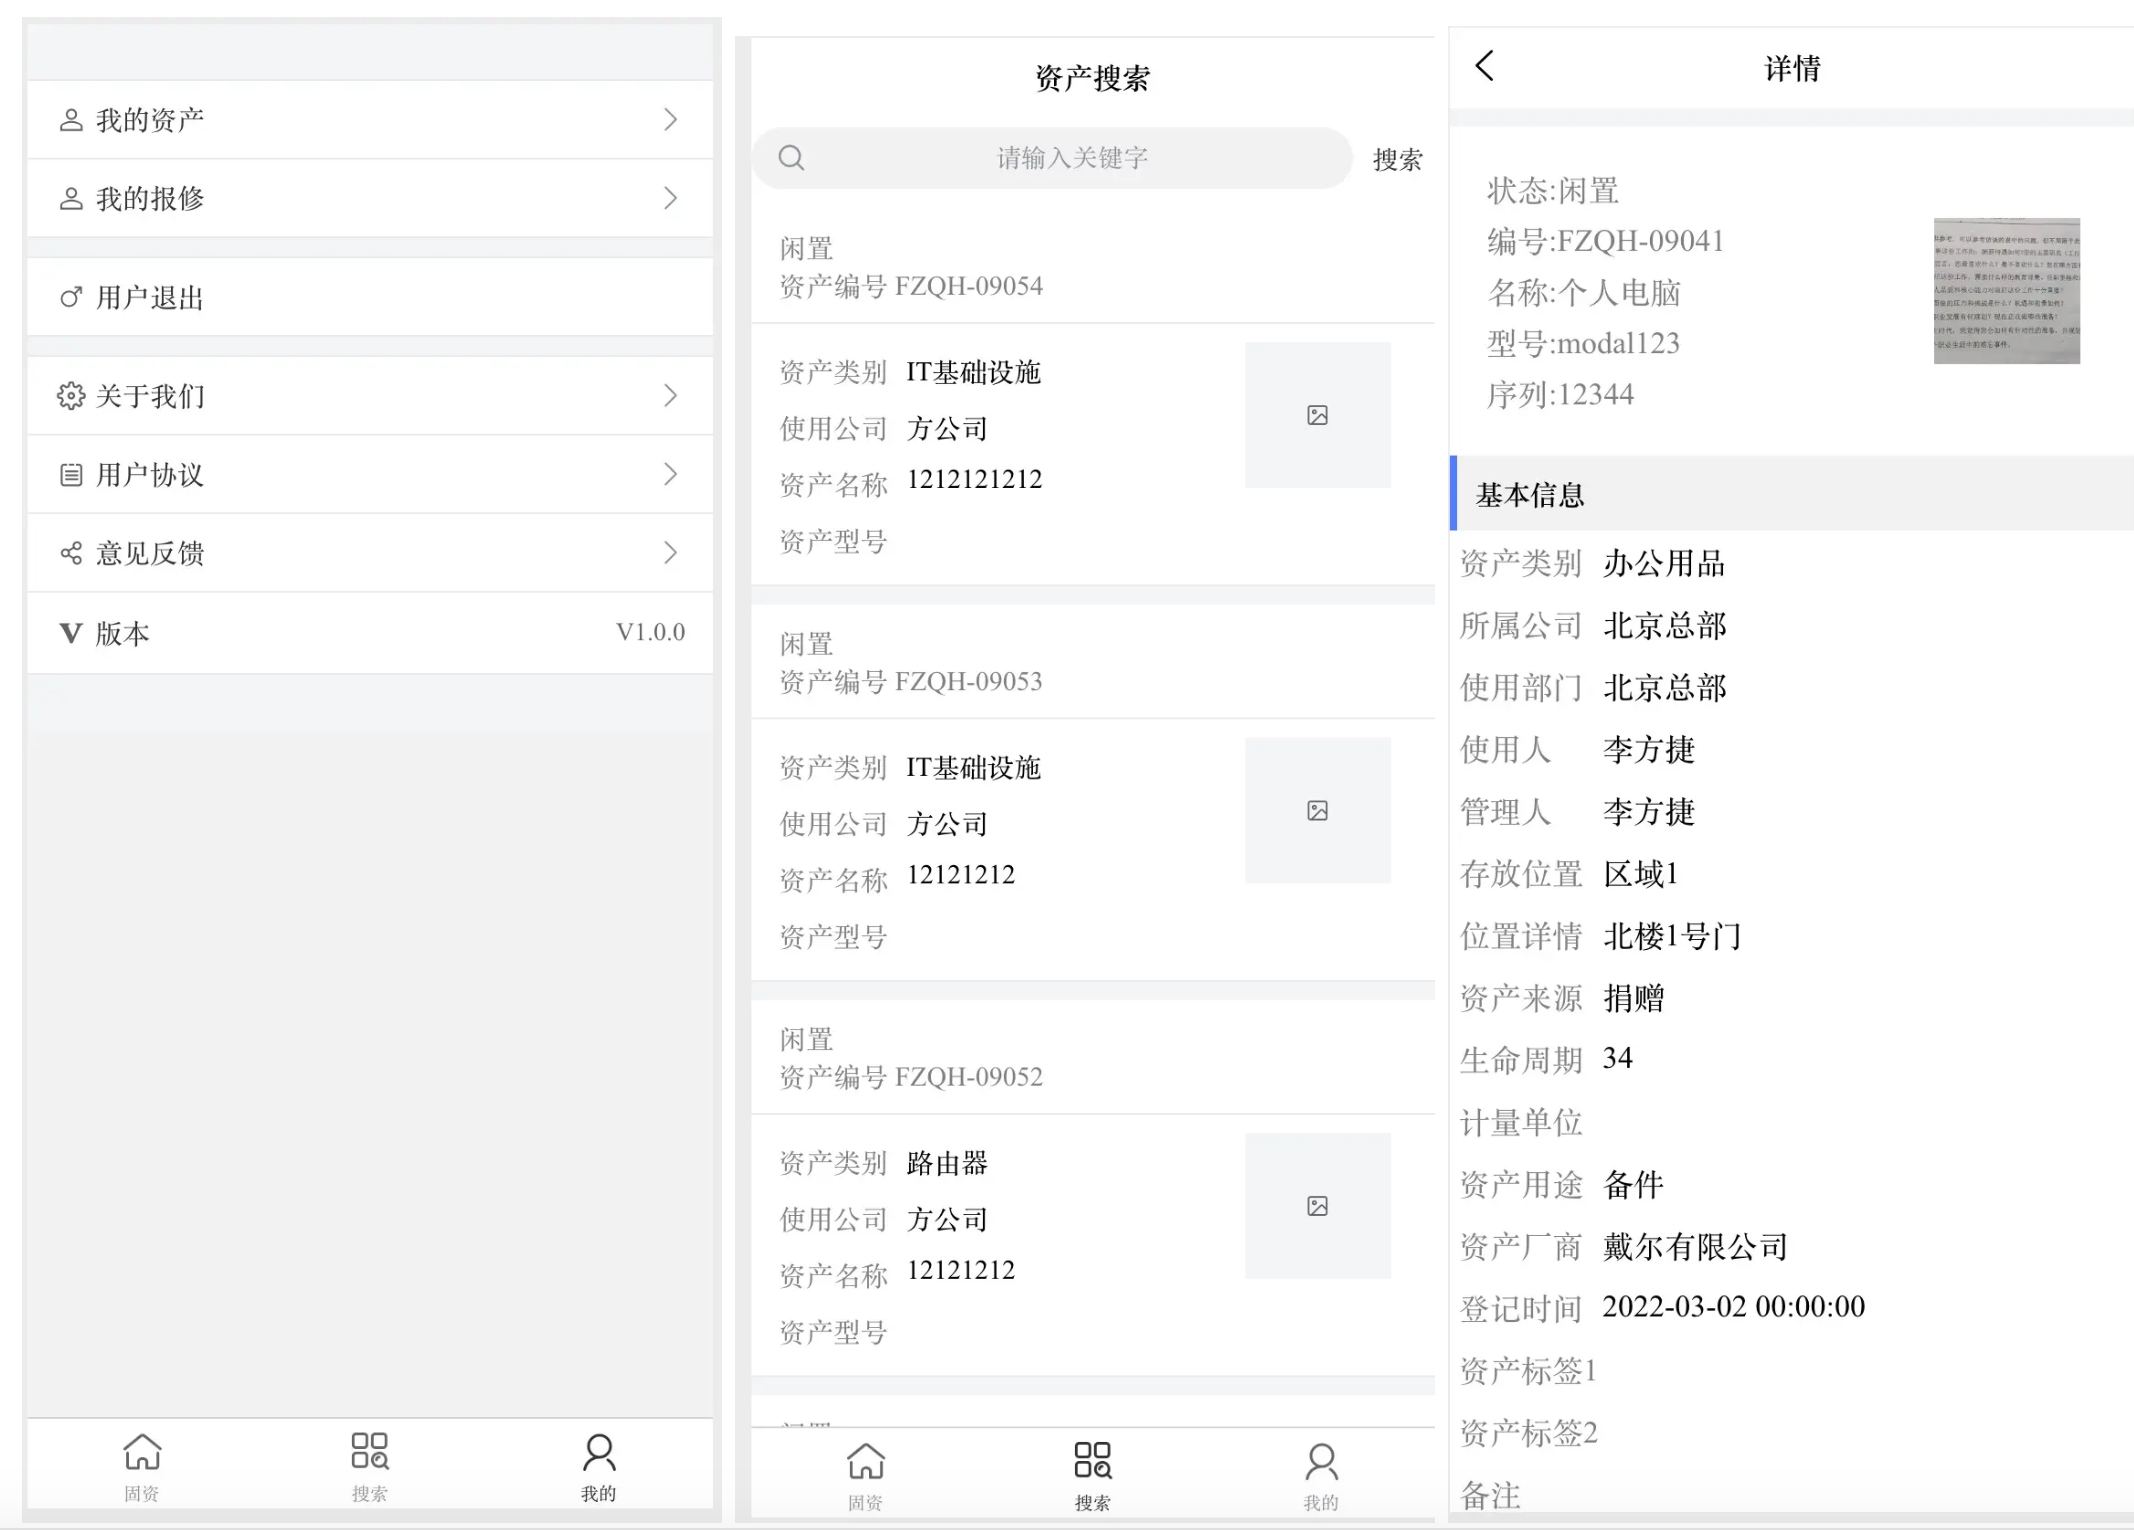Click 资产编号 FZQH-09052 text
2134x1530 pixels.
point(911,1077)
